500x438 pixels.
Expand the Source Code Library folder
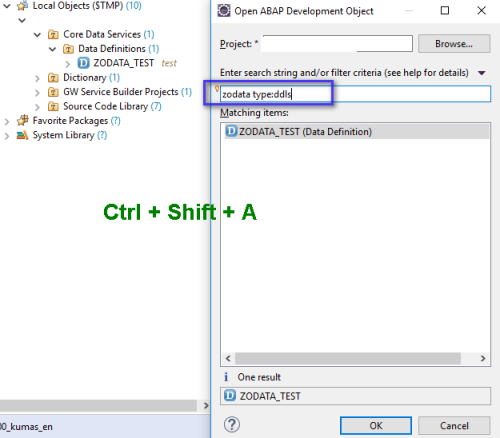(x=37, y=107)
